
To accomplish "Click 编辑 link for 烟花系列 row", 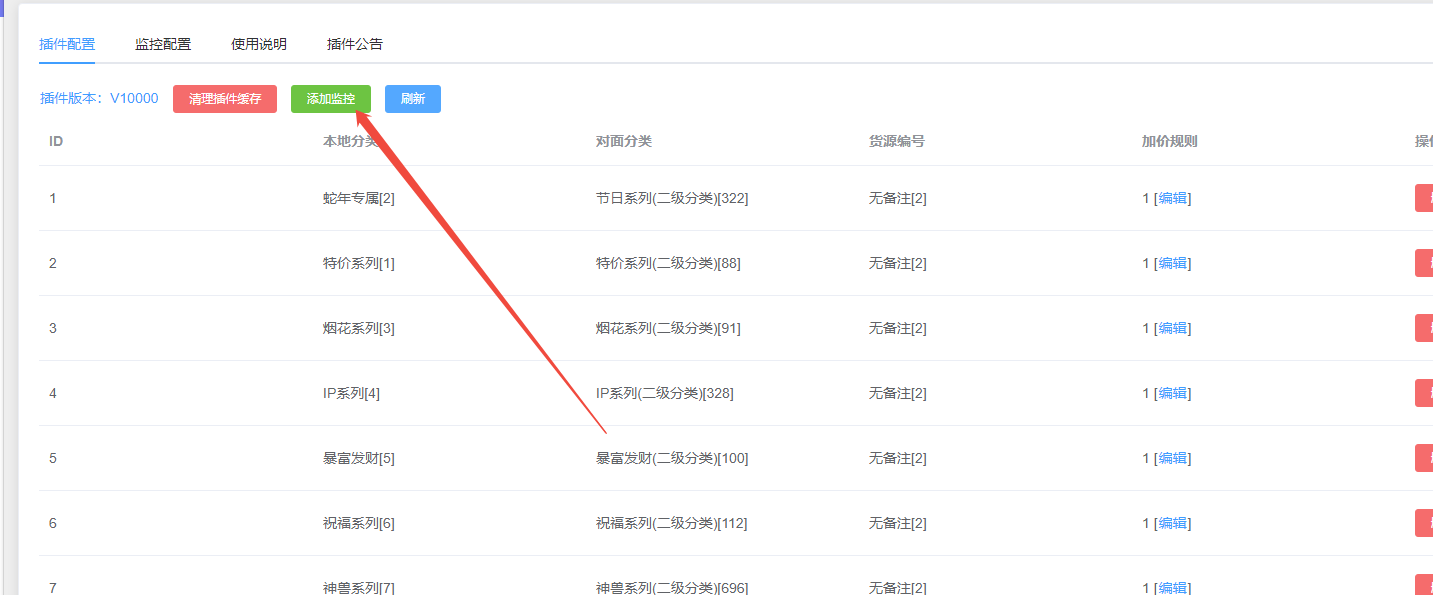I will pyautogui.click(x=1173, y=328).
